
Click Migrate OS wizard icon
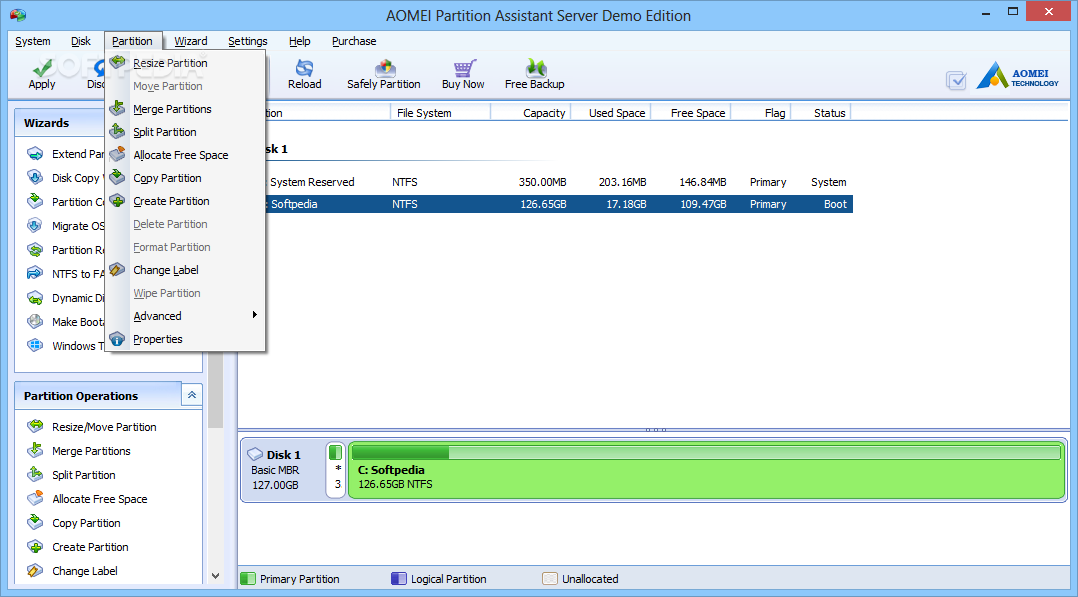coord(35,226)
